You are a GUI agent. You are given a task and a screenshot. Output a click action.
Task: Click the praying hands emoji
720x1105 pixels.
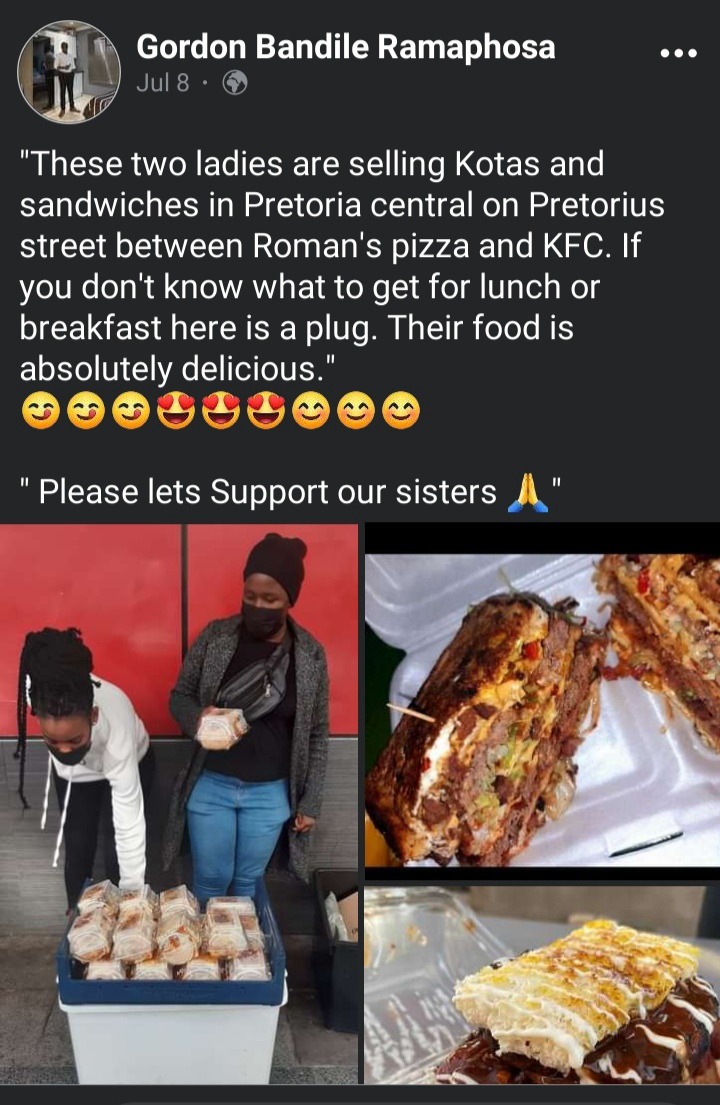(x=527, y=493)
